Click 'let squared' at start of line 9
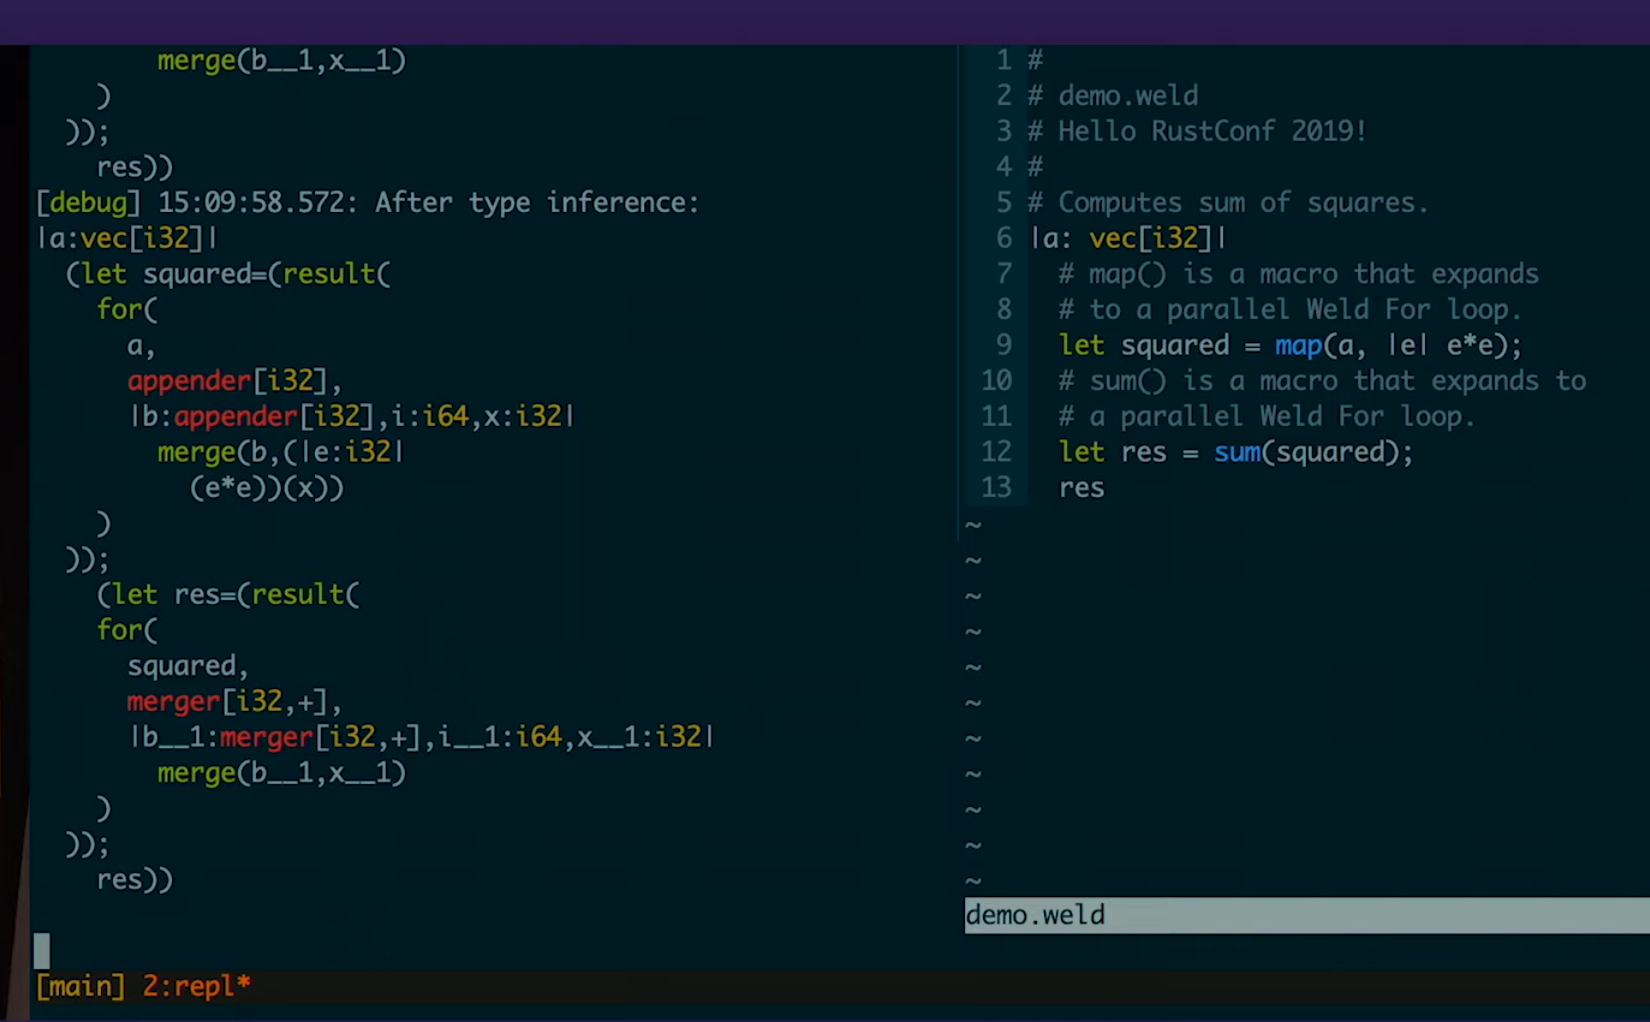The width and height of the screenshot is (1650, 1022). click(1144, 346)
